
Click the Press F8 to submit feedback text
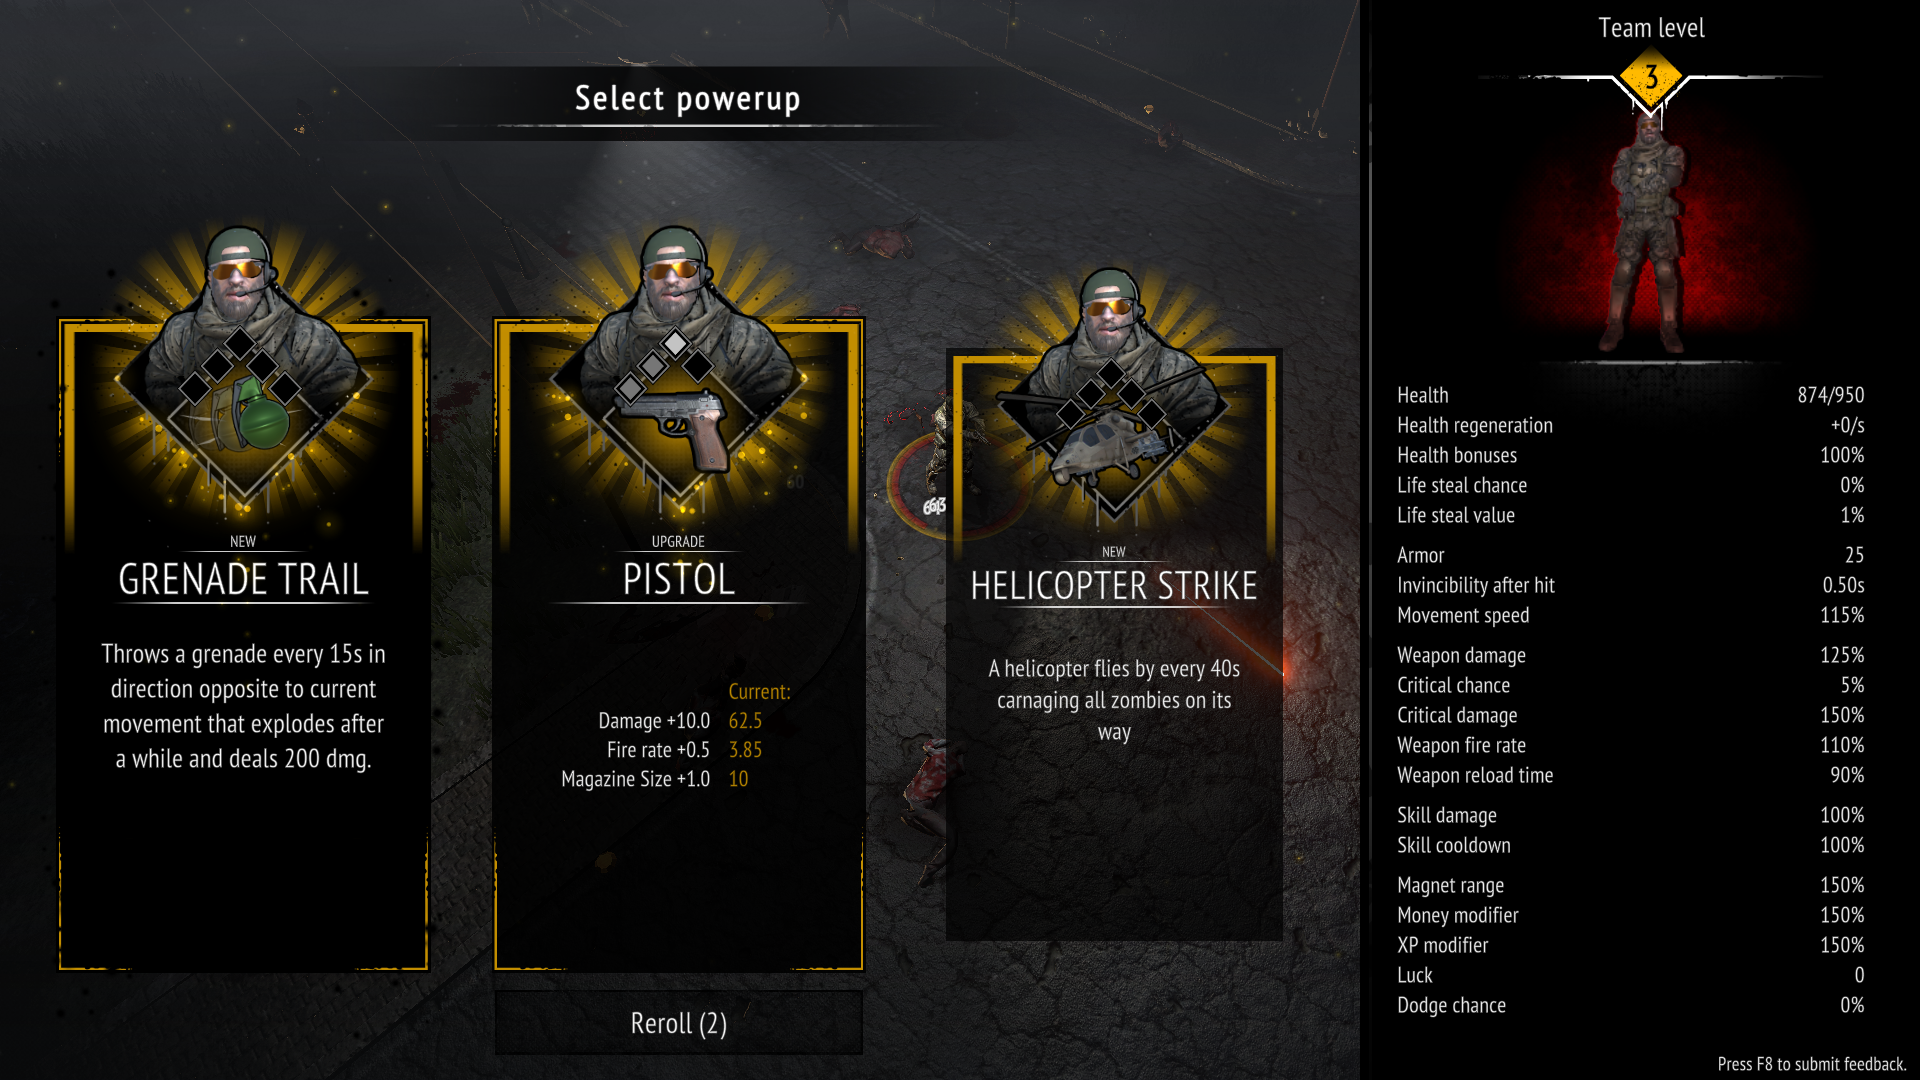(1812, 1064)
